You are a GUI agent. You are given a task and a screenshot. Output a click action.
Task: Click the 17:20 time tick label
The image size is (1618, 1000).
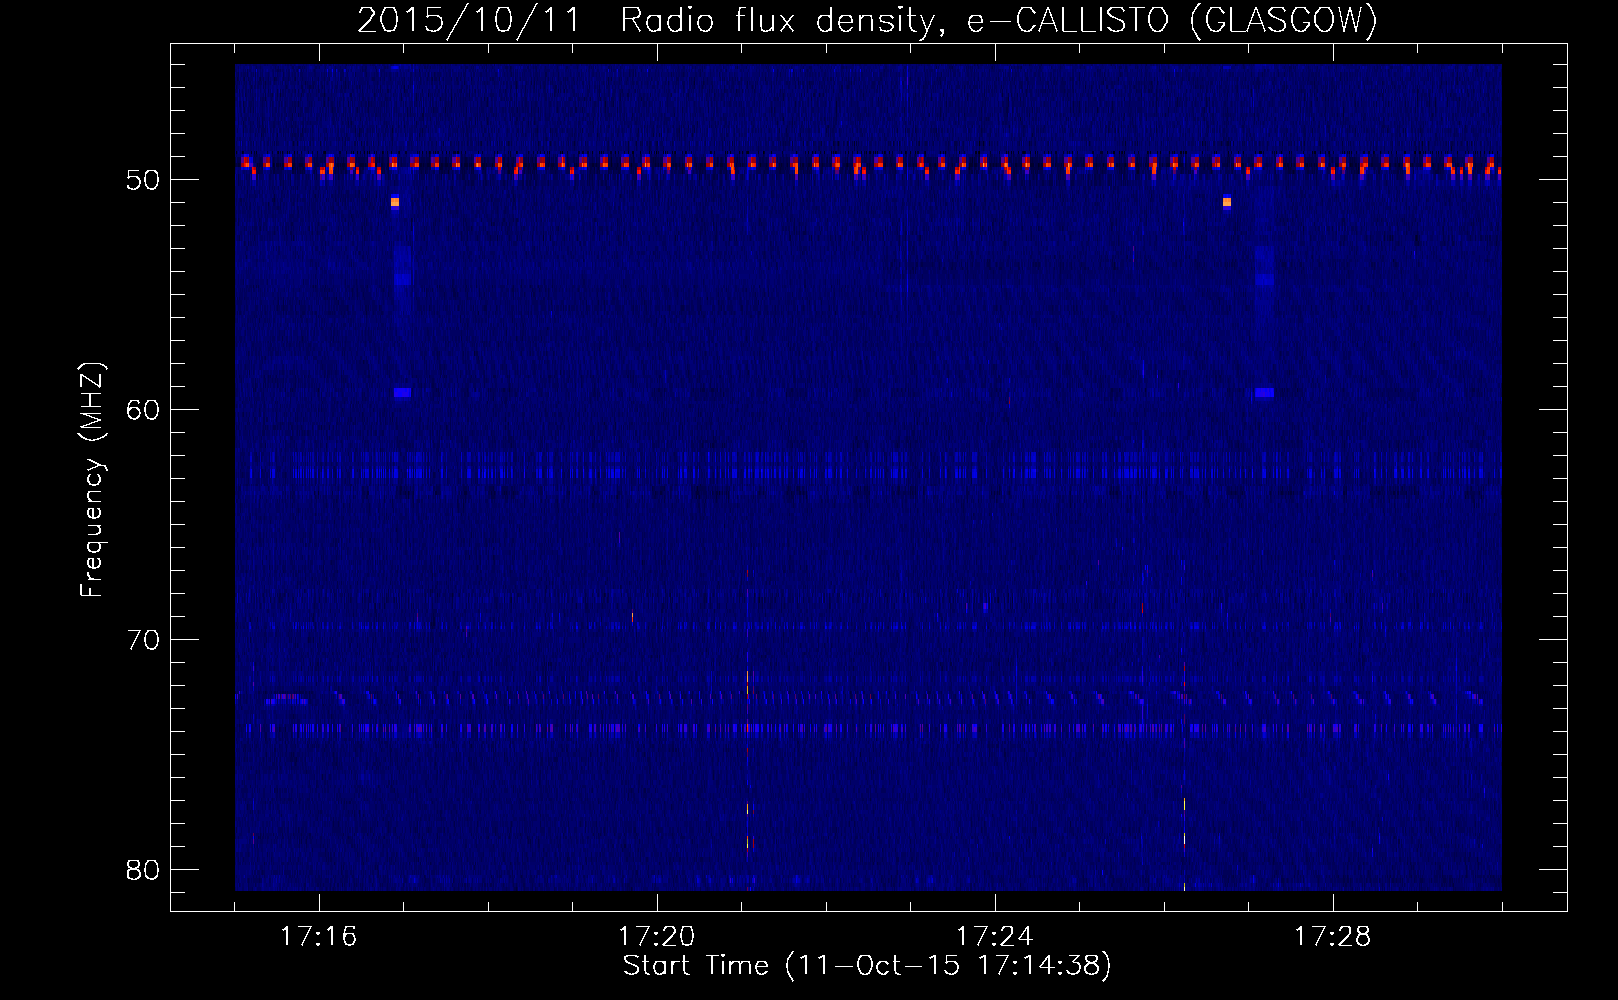pyautogui.click(x=657, y=937)
